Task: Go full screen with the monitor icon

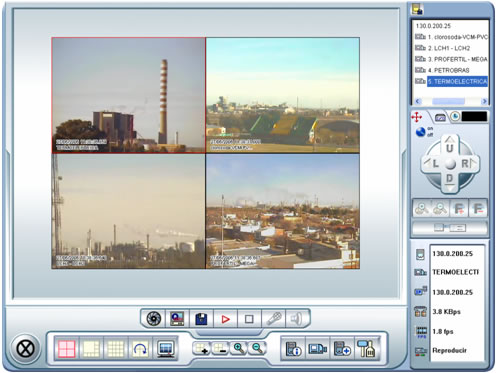Action: 166,349
